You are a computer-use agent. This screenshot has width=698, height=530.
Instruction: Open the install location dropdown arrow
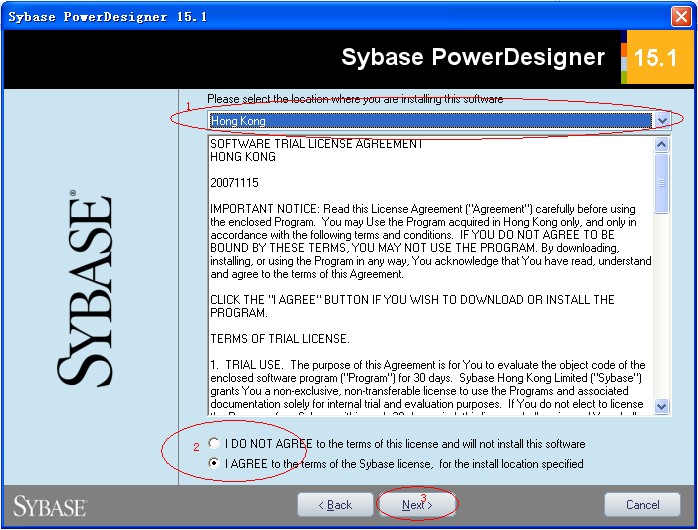tap(662, 120)
